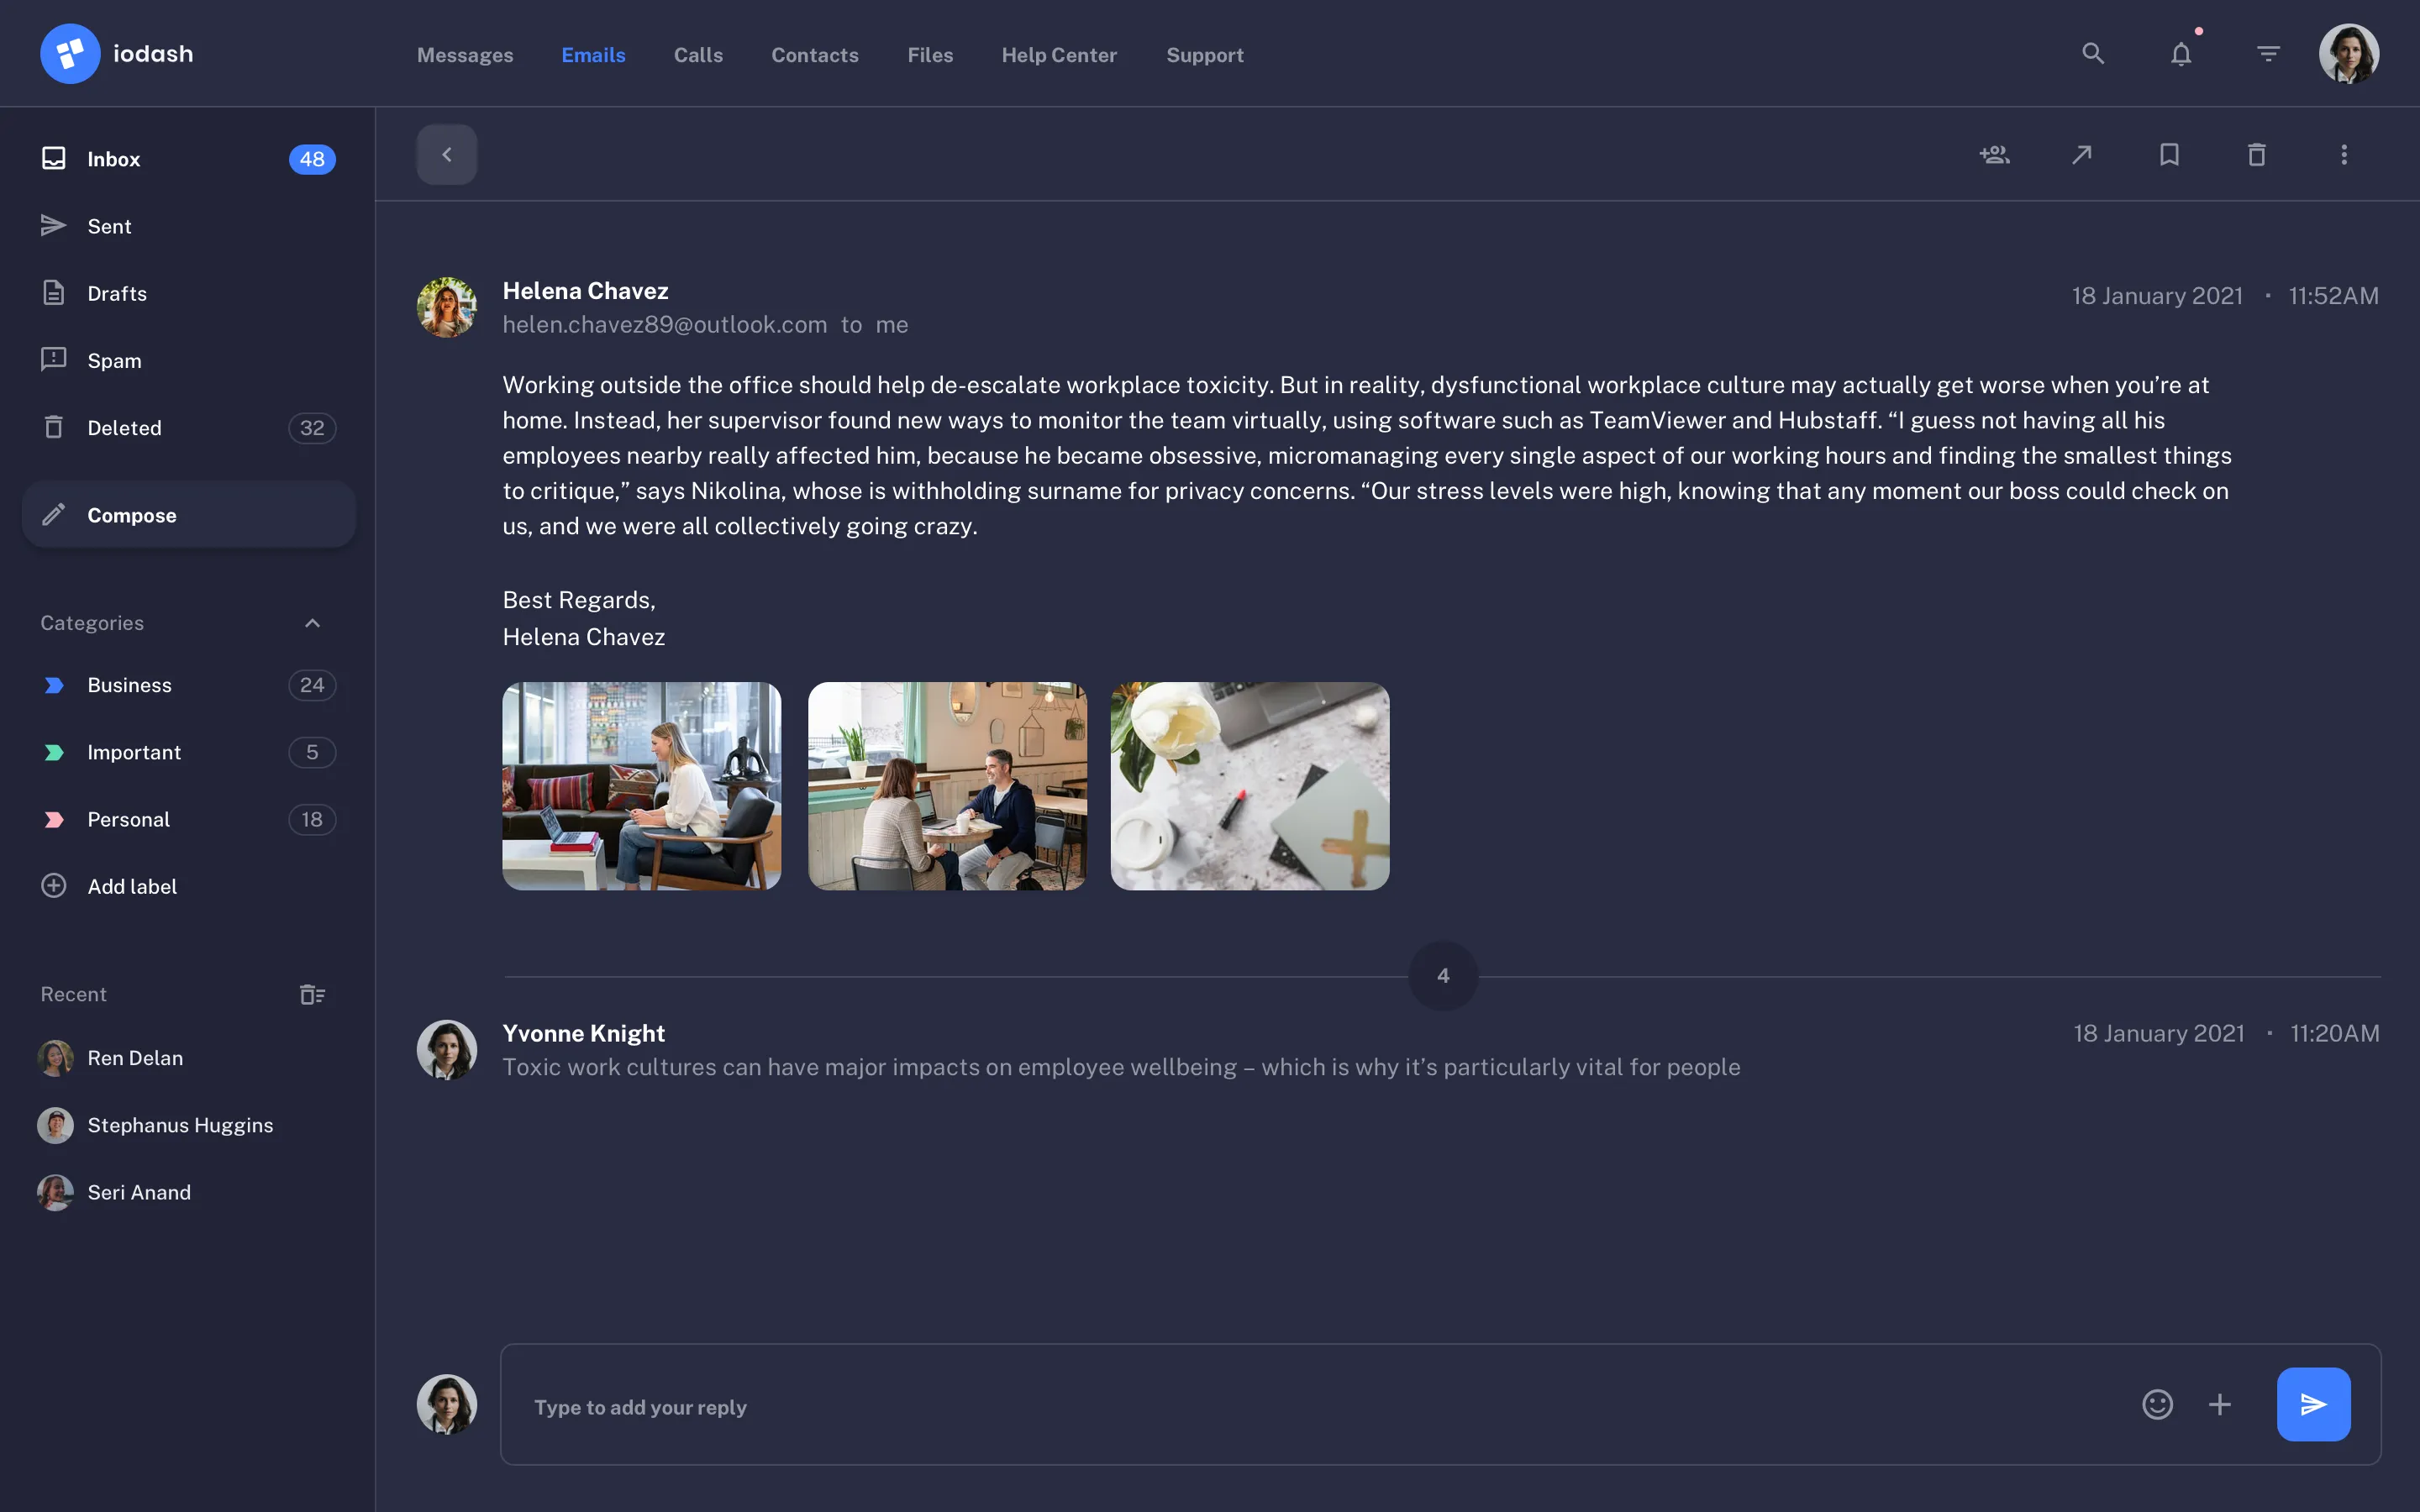Switch to the Contacts tab
The width and height of the screenshot is (2420, 1512).
[x=814, y=55]
